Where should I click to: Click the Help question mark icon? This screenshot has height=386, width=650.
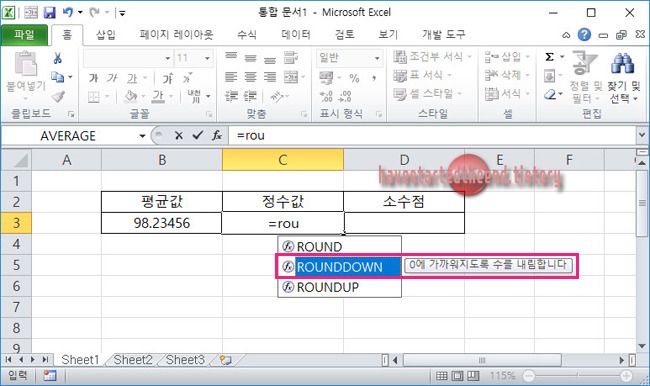(584, 35)
